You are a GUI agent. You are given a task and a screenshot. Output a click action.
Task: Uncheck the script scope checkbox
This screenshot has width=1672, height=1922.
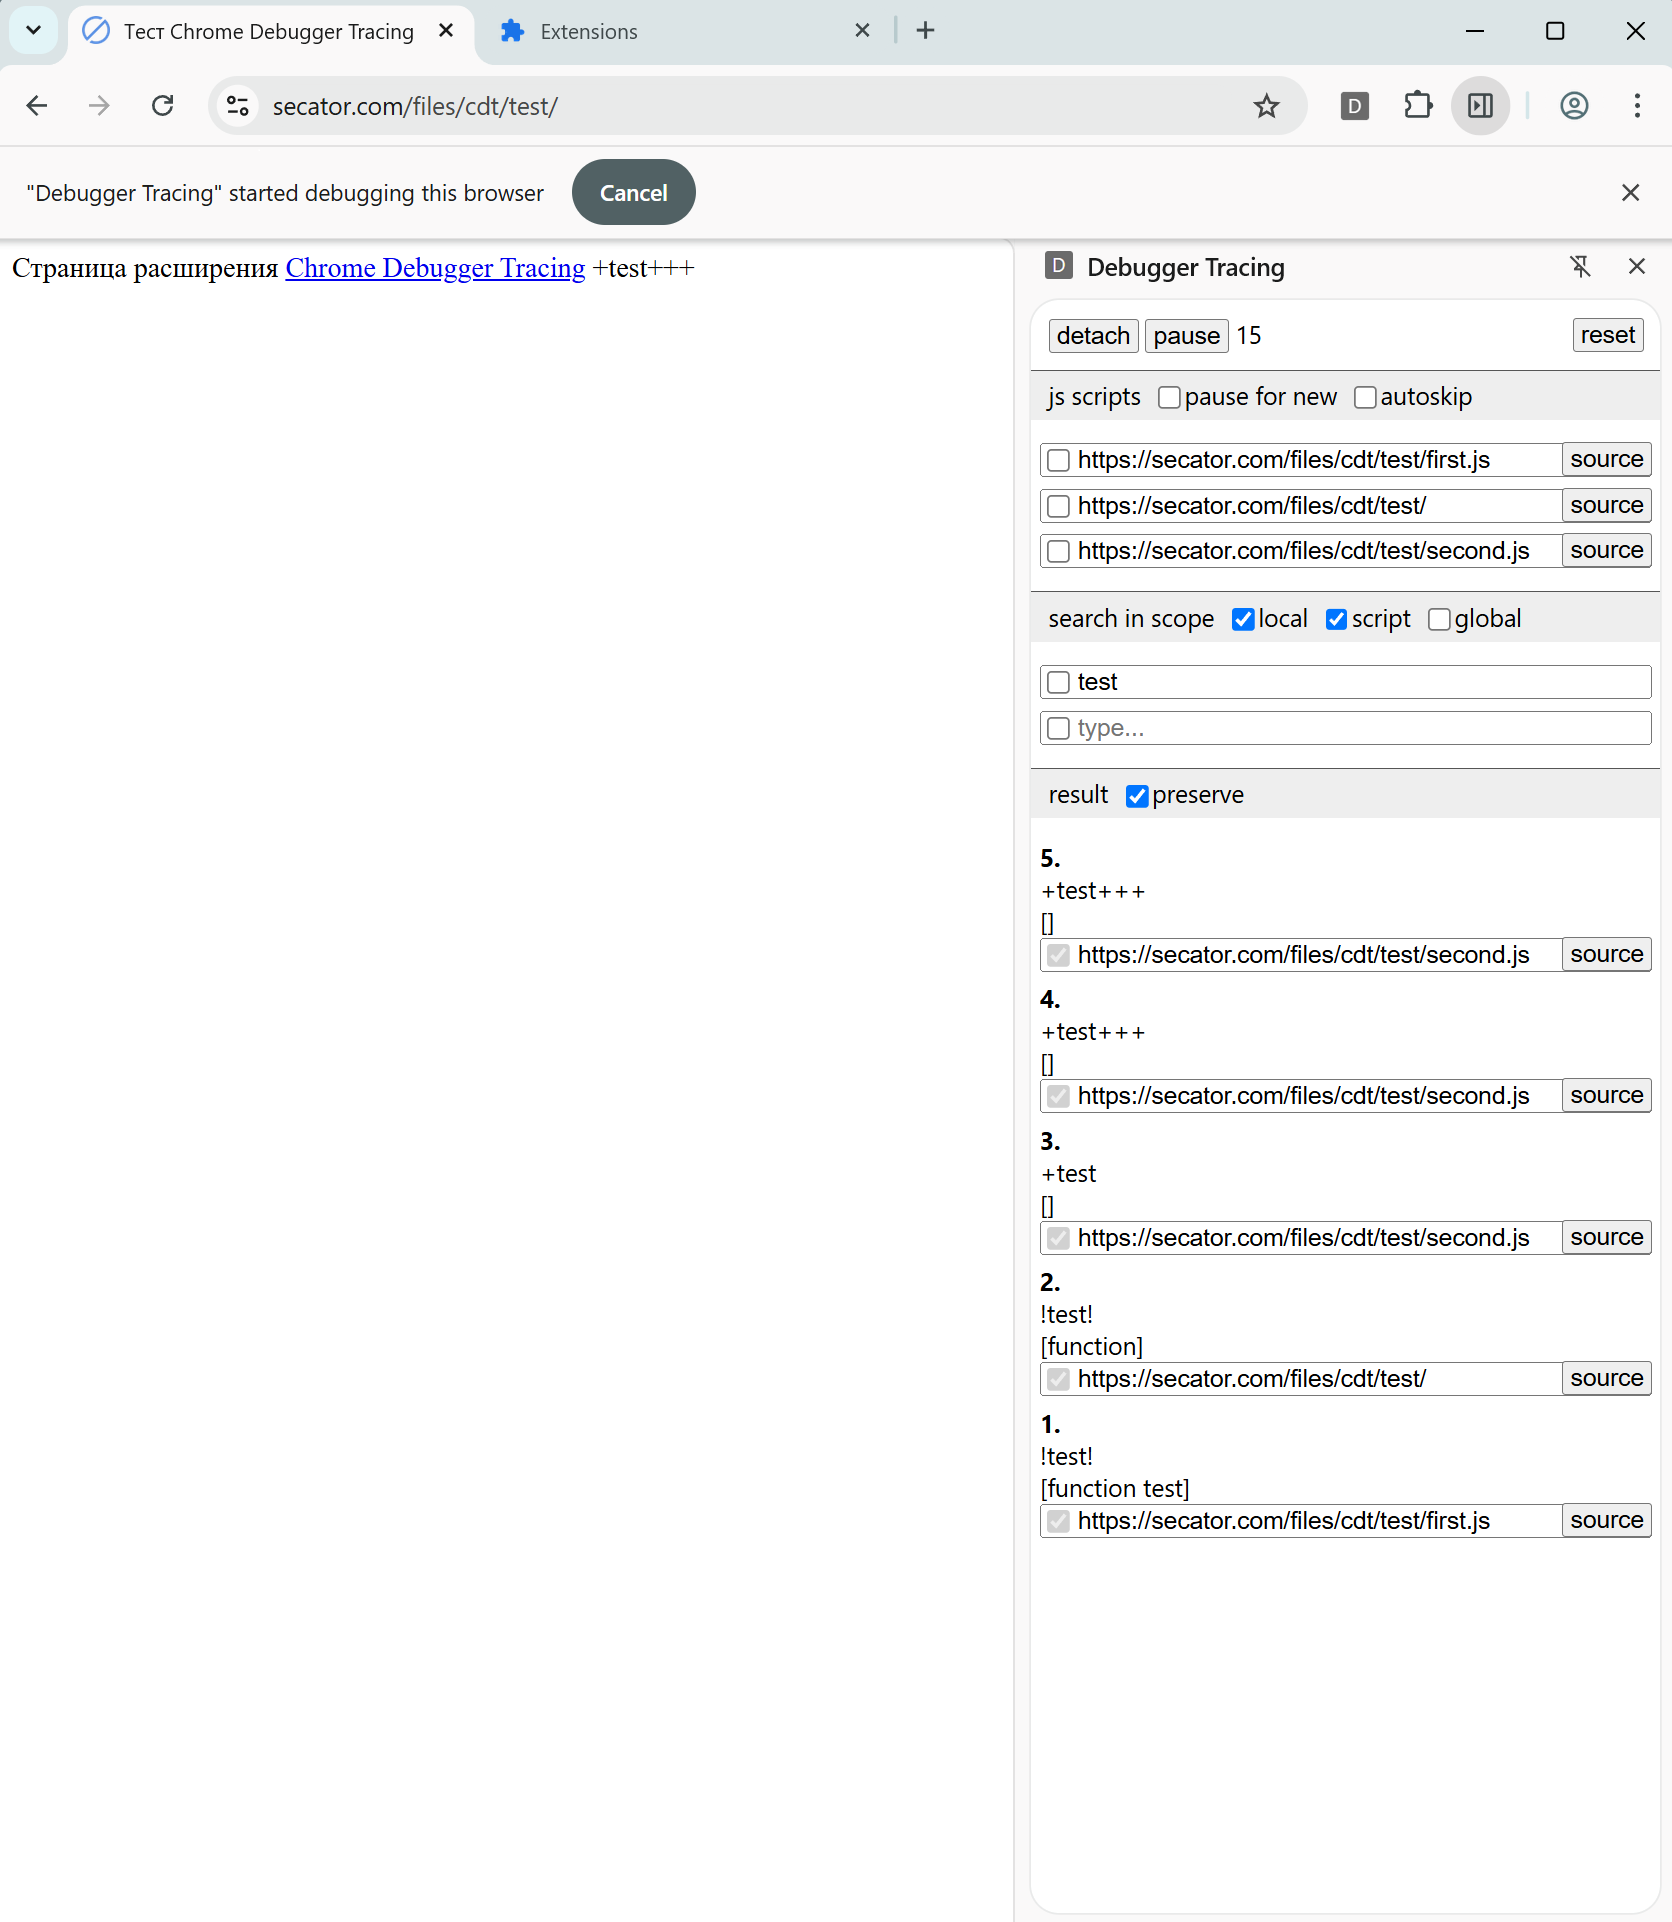coord(1336,620)
